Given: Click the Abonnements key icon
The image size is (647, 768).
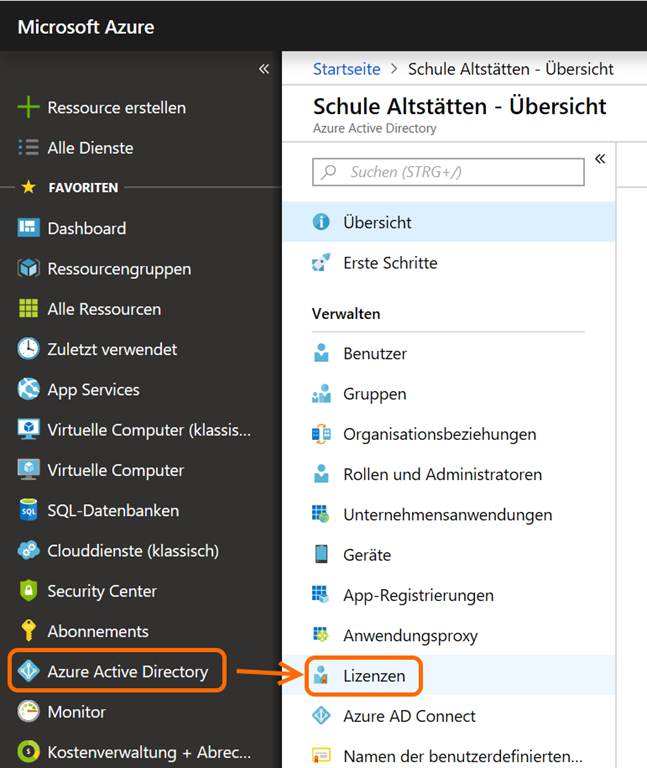Looking at the screenshot, I should [28, 631].
